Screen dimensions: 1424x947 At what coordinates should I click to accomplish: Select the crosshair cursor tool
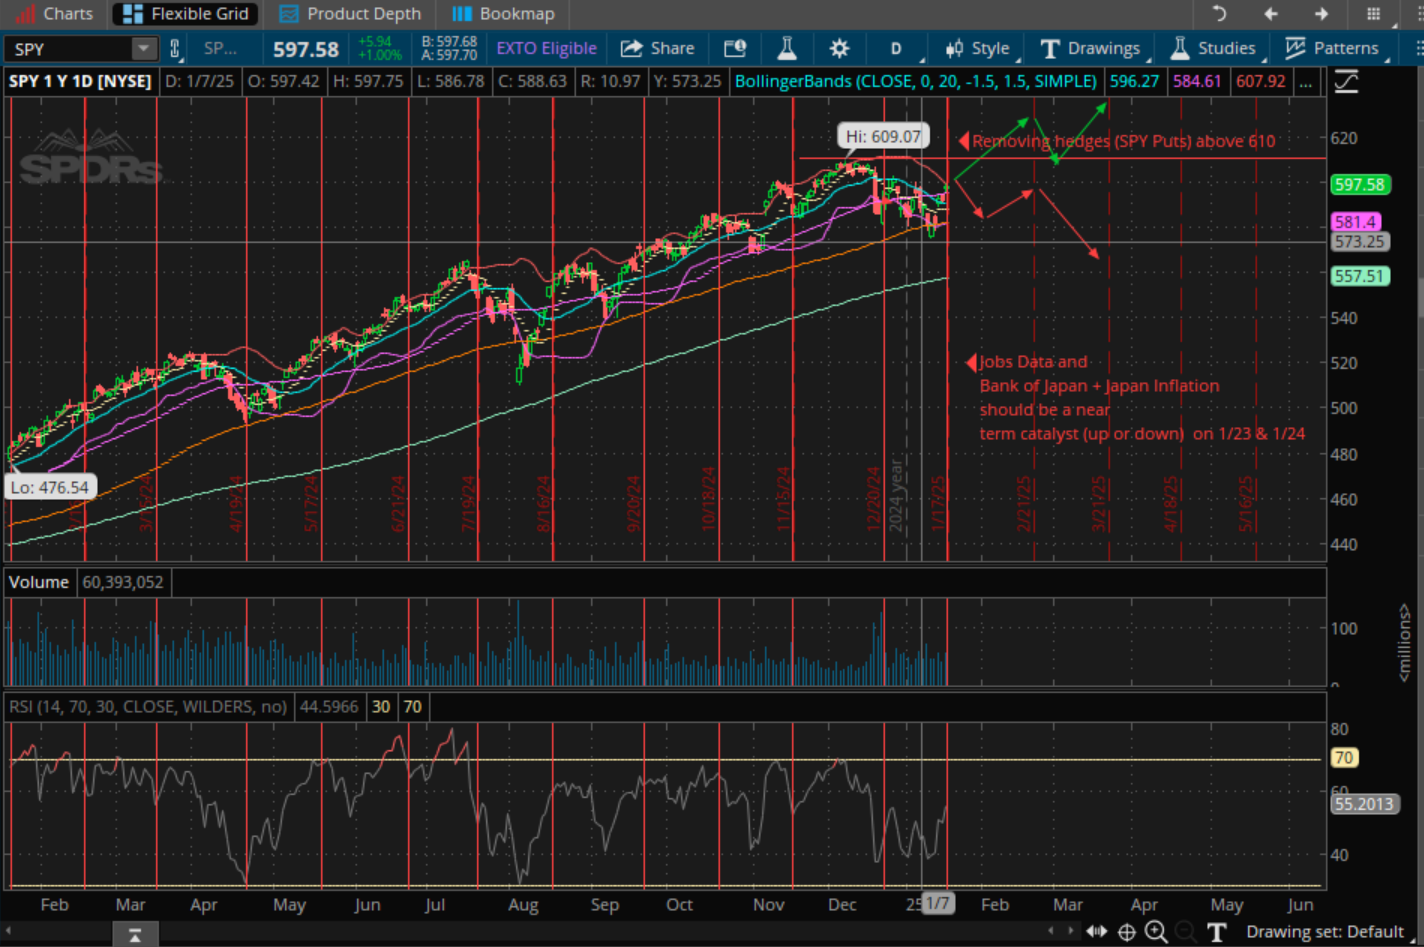[1126, 931]
